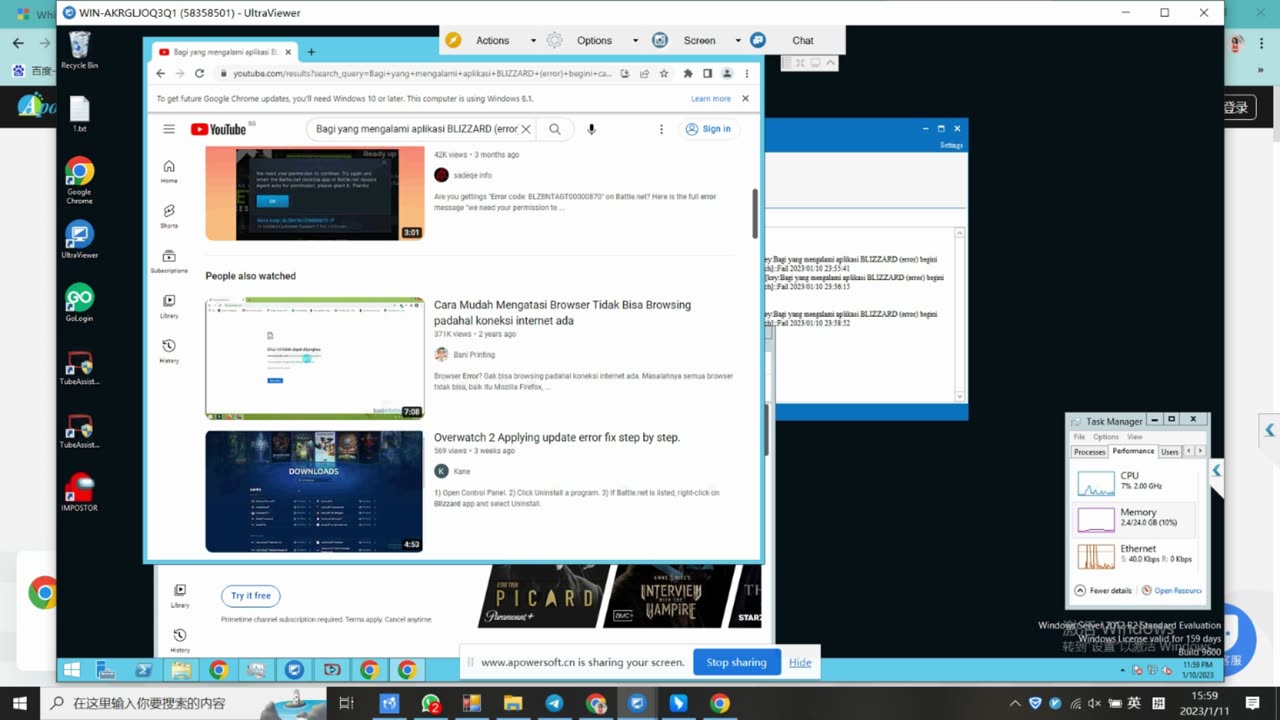Image resolution: width=1280 pixels, height=720 pixels.
Task: Open UltraViewer Chat panel
Action: pos(803,40)
